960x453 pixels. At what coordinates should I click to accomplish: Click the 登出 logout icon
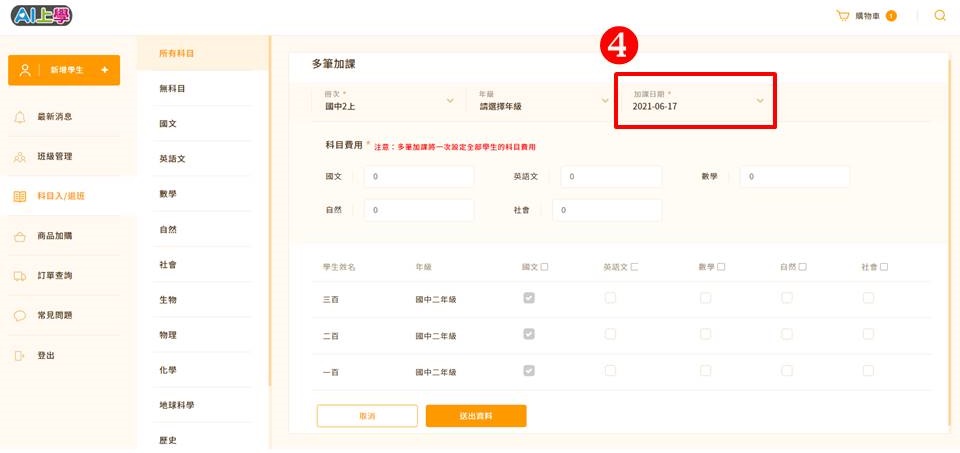(20, 356)
